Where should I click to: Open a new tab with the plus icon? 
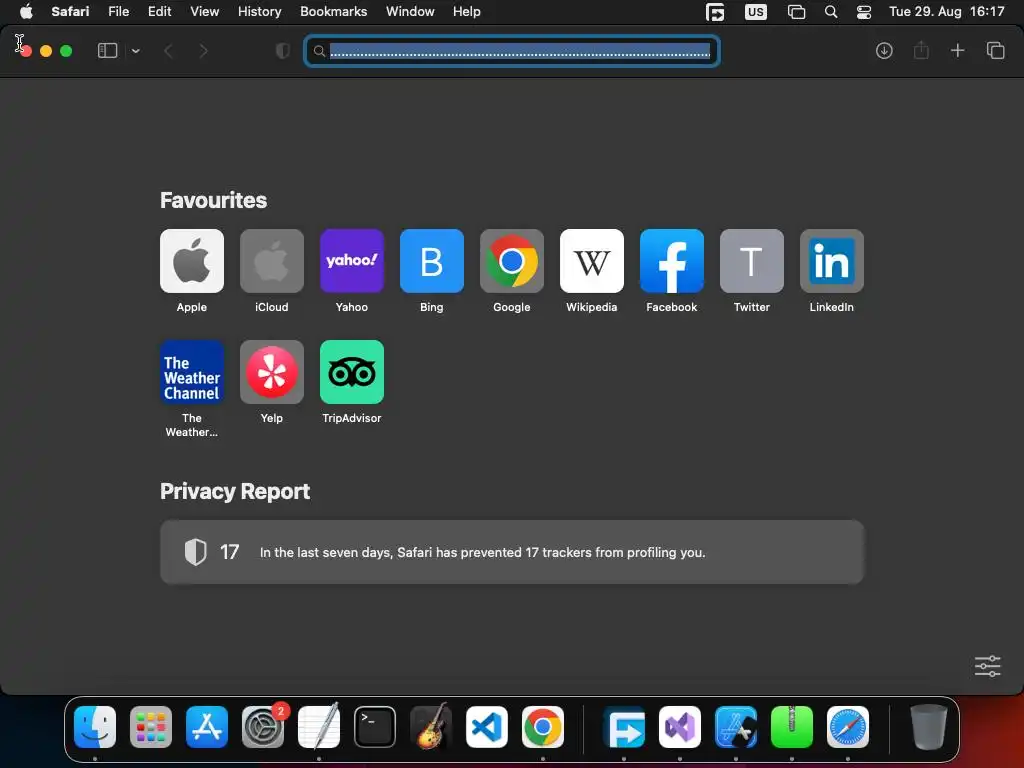[x=957, y=50]
